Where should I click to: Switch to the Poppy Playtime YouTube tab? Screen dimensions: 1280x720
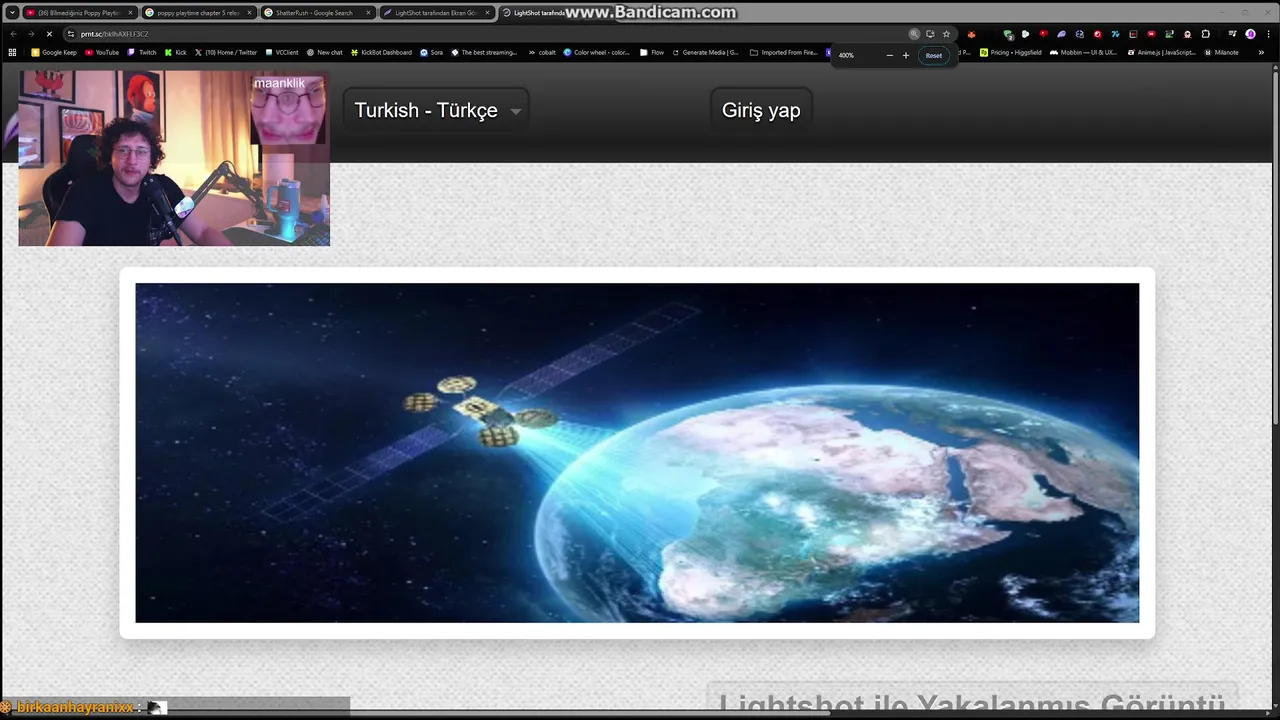[78, 13]
